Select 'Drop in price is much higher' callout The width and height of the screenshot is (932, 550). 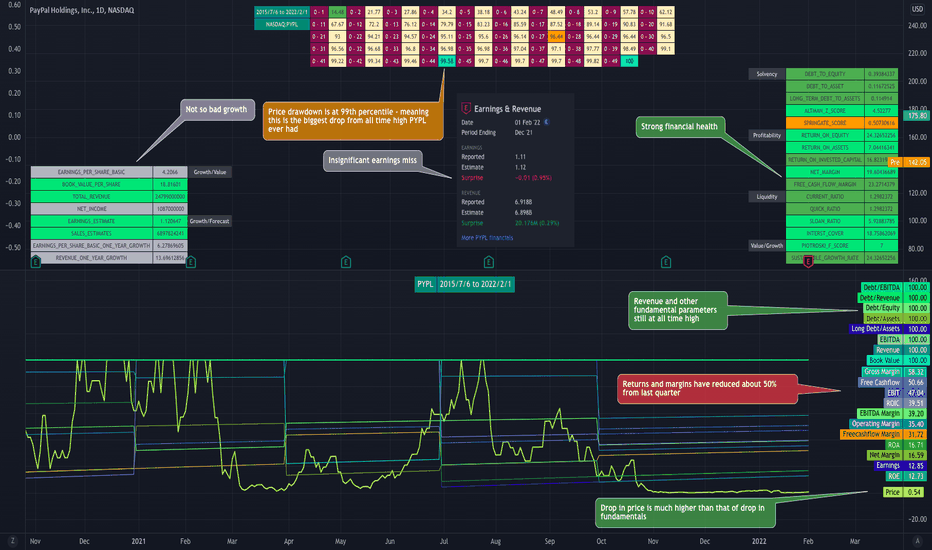pyautogui.click(x=685, y=513)
